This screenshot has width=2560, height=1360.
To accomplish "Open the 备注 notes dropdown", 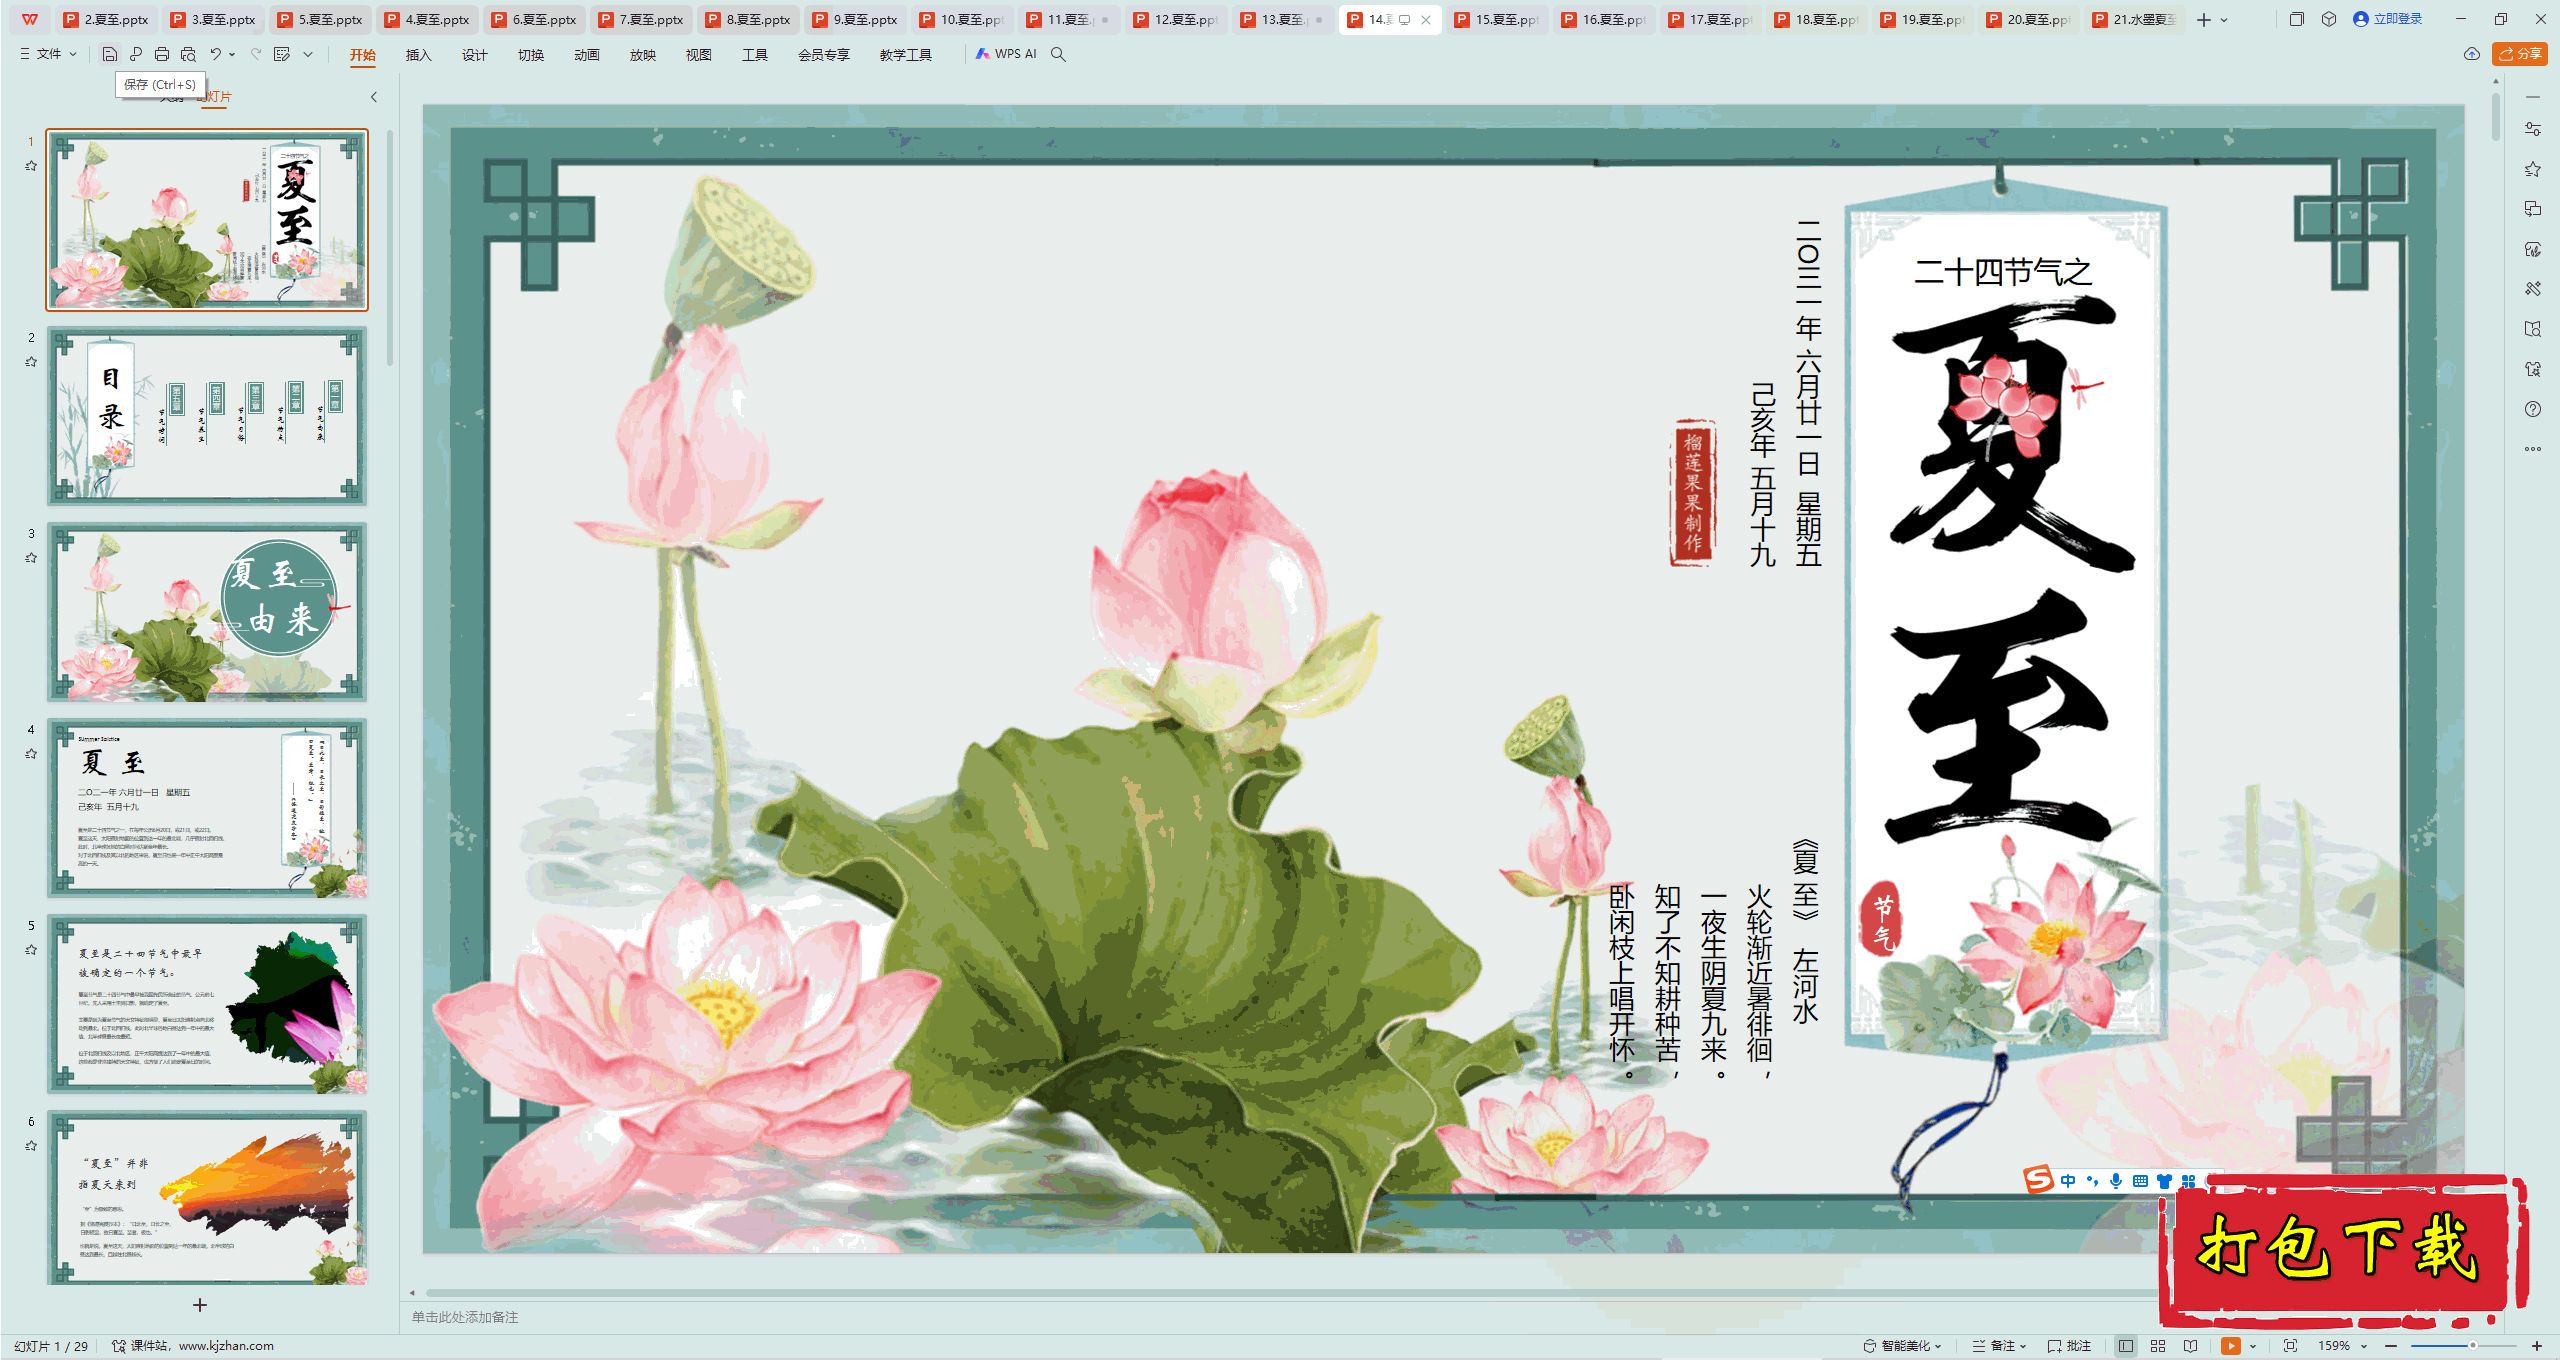I will click(1999, 1346).
